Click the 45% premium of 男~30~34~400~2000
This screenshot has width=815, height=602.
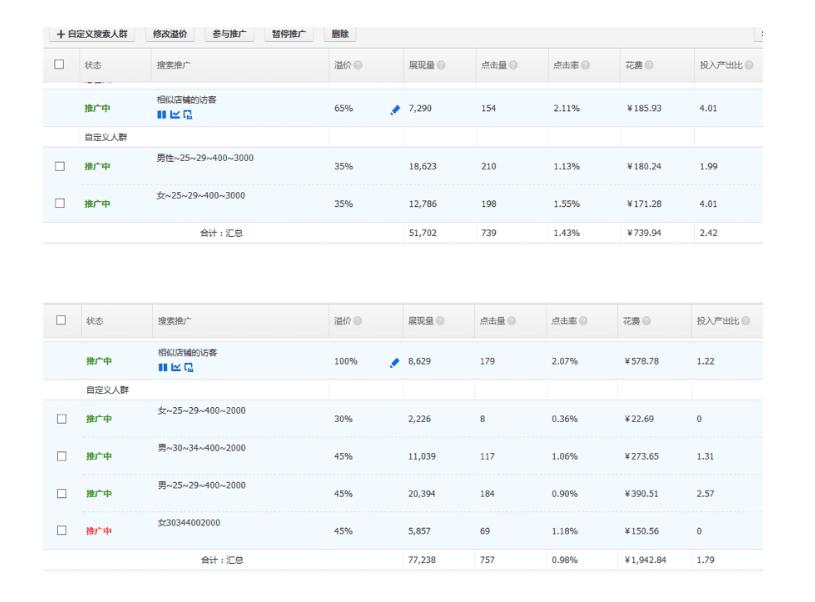click(x=343, y=456)
